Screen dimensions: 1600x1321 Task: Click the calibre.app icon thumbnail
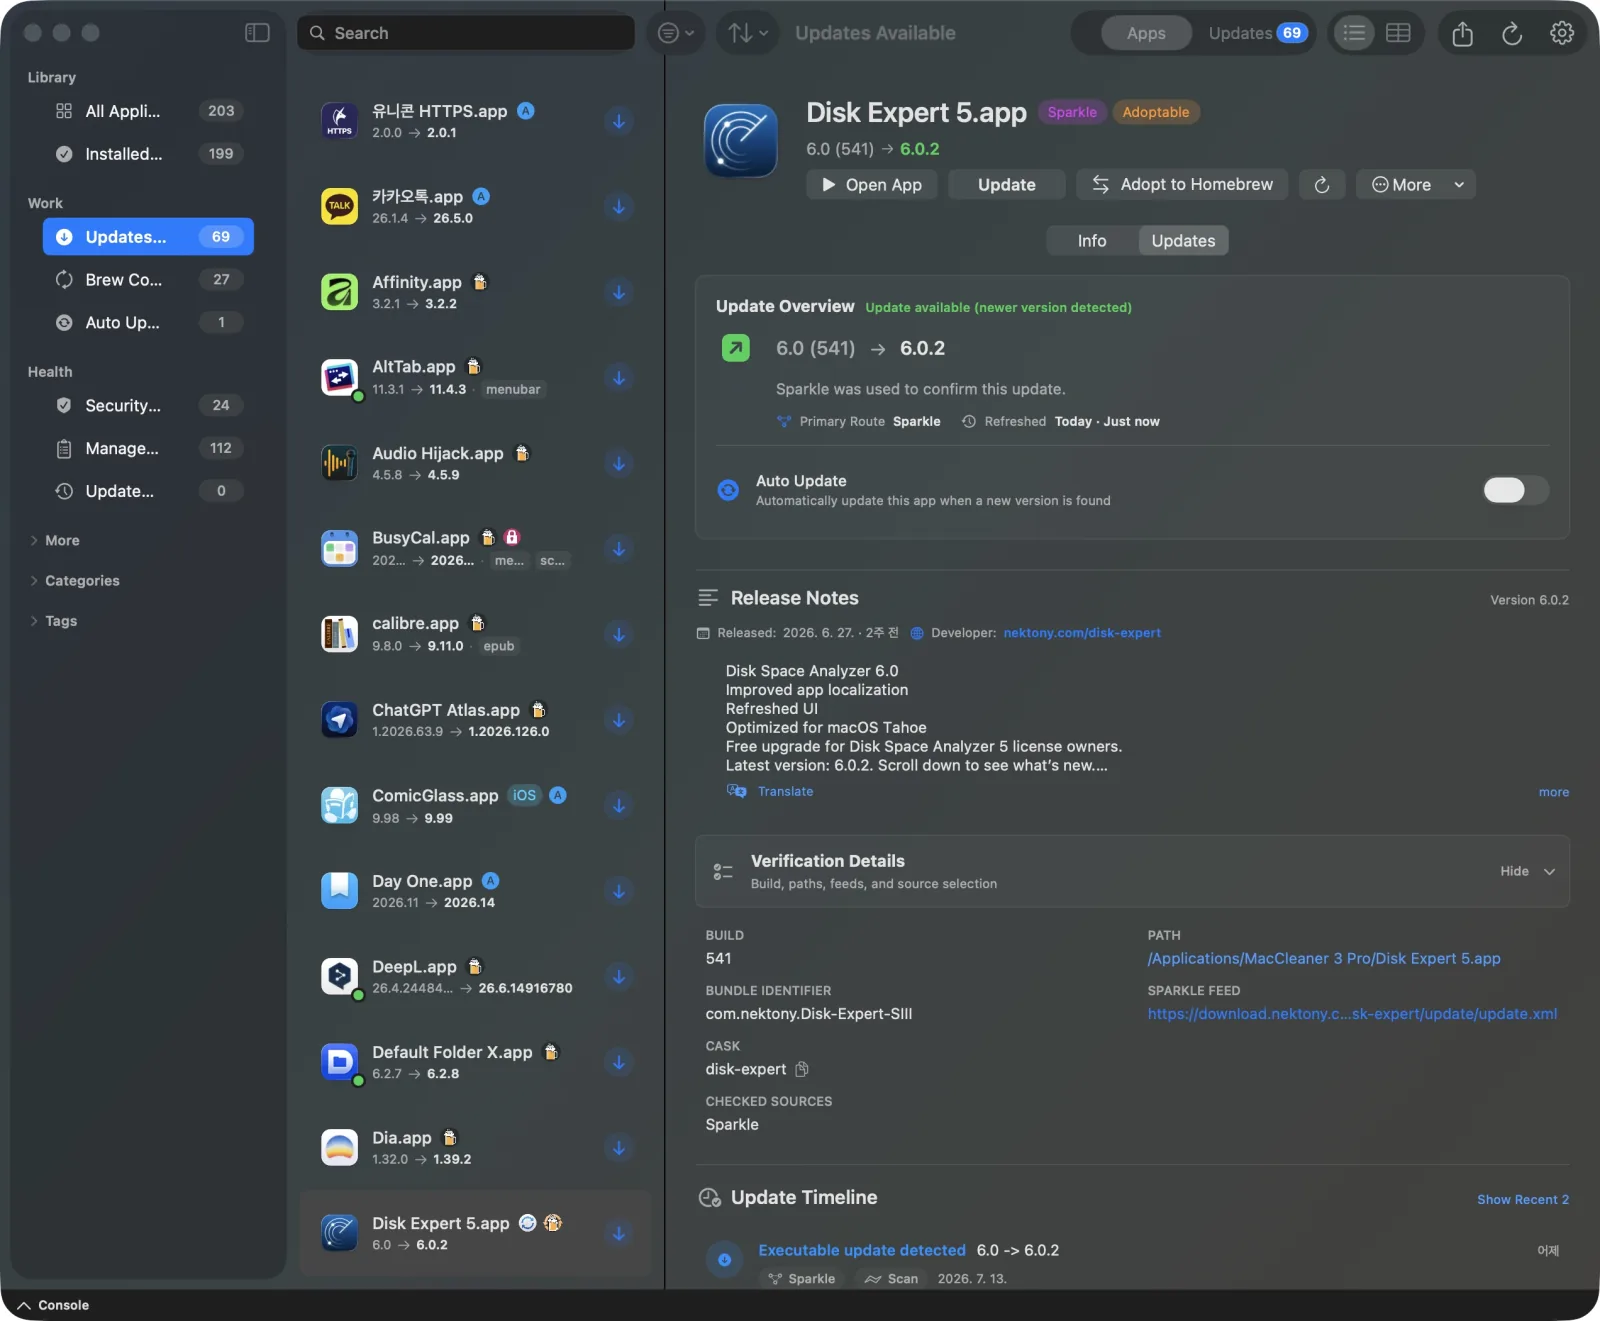point(339,634)
